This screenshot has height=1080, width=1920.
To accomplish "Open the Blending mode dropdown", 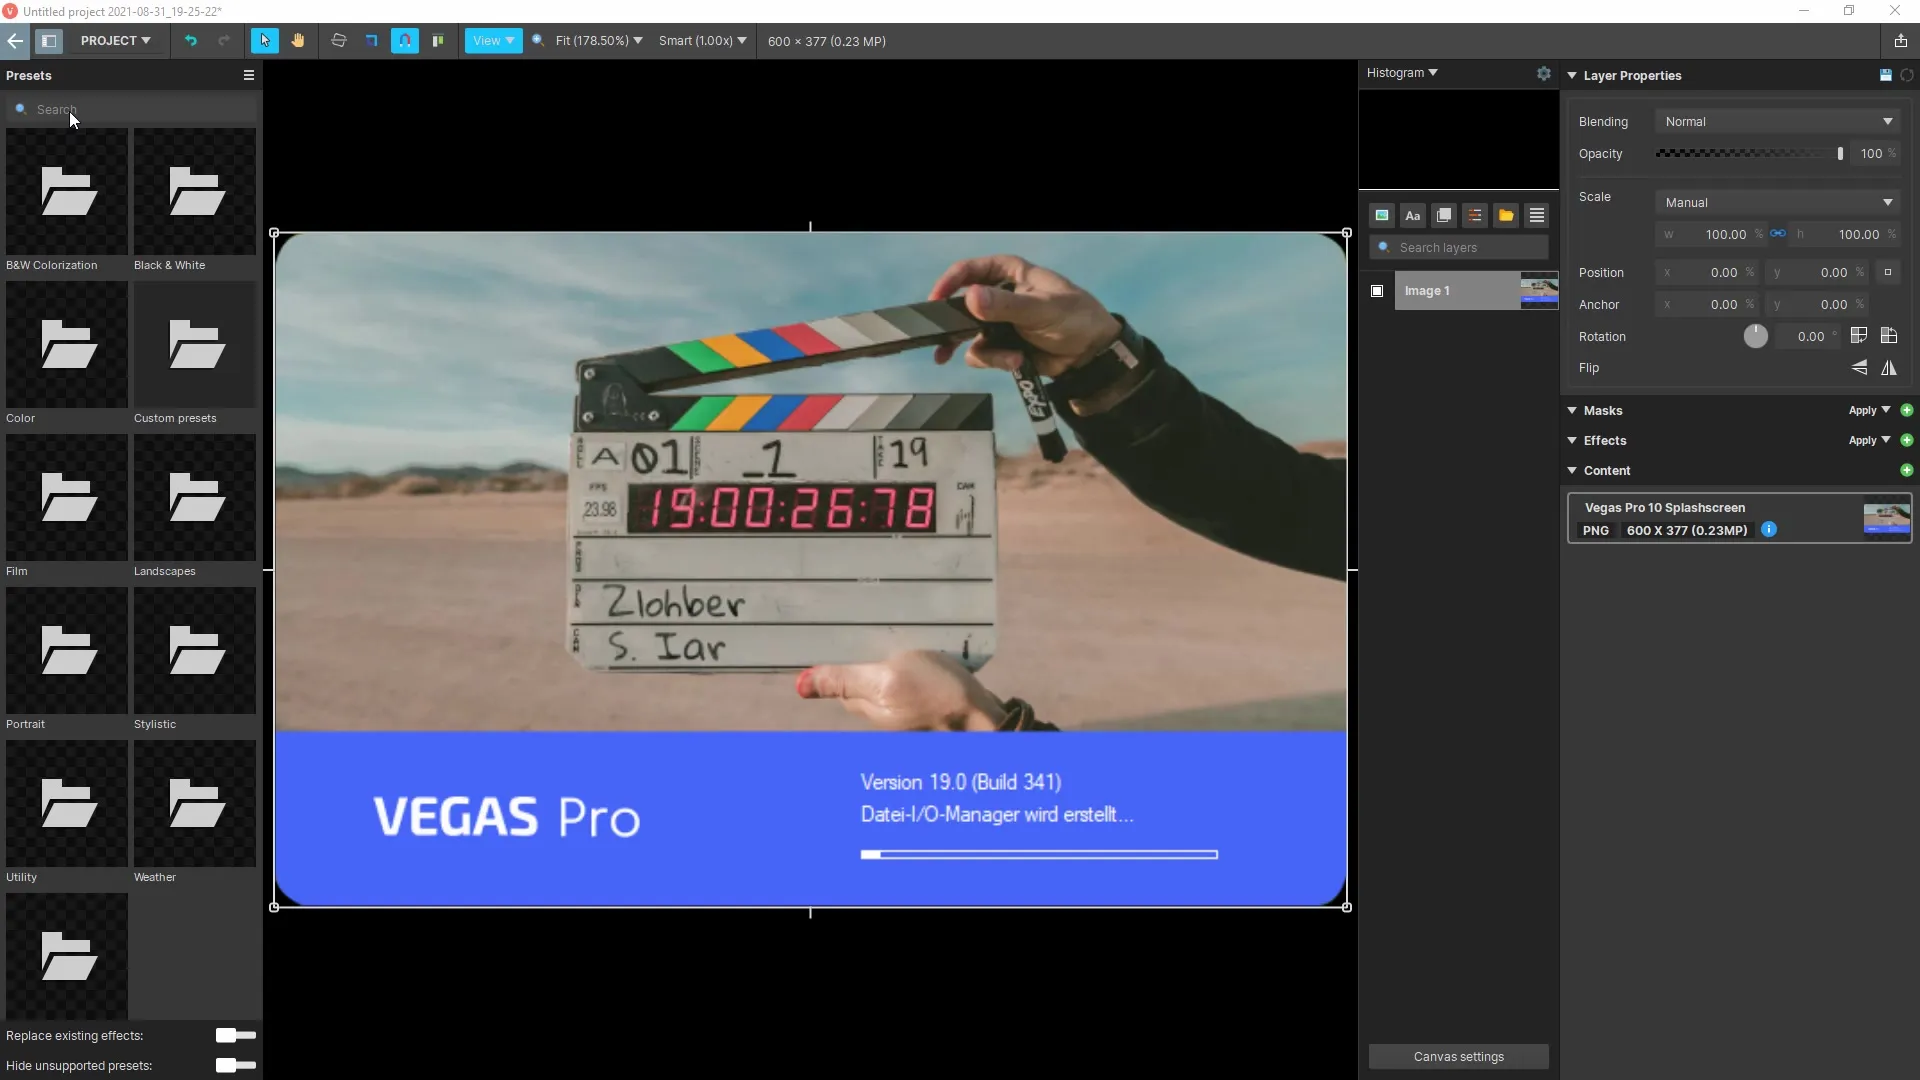I will pos(1778,121).
